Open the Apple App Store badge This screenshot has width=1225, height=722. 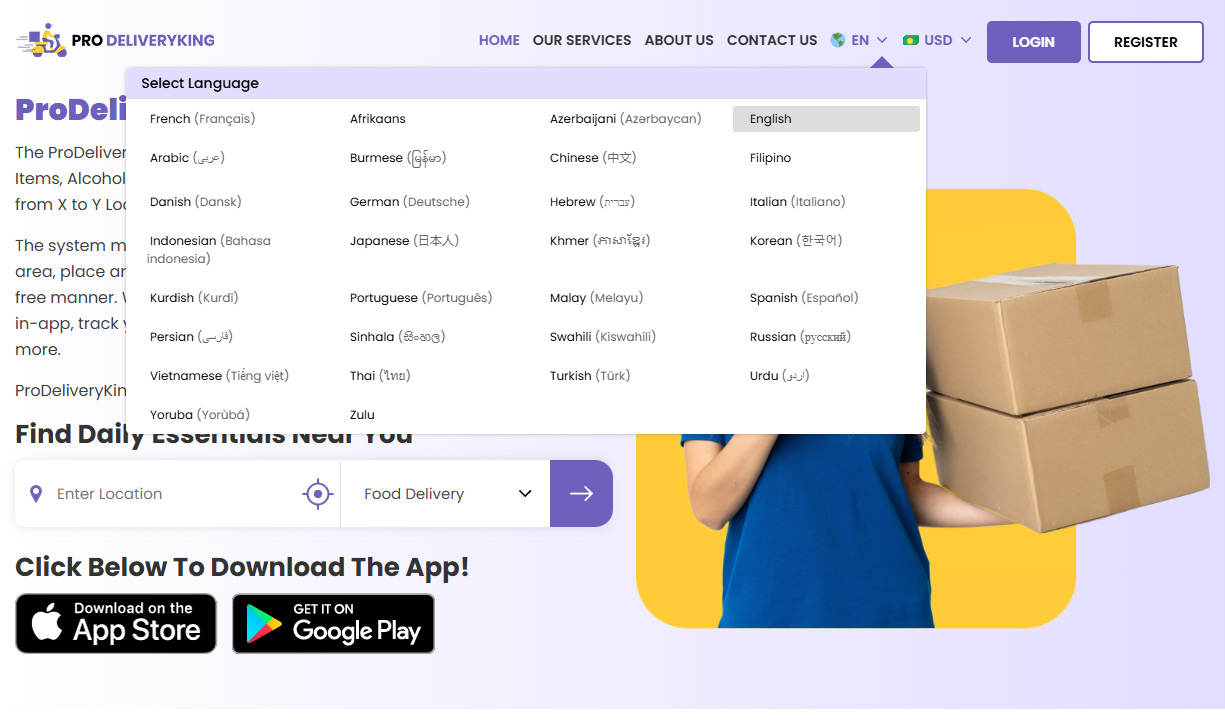(x=116, y=623)
